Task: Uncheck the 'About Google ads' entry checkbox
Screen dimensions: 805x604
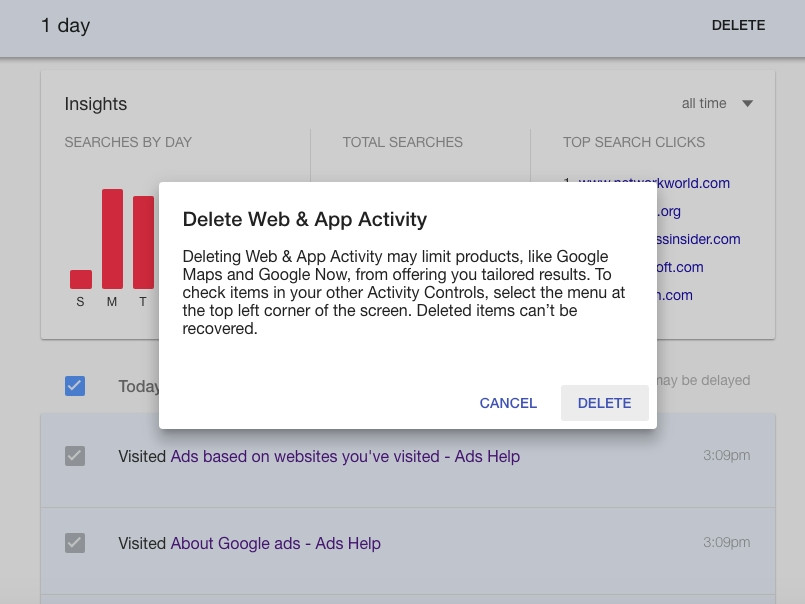Action: 75,544
